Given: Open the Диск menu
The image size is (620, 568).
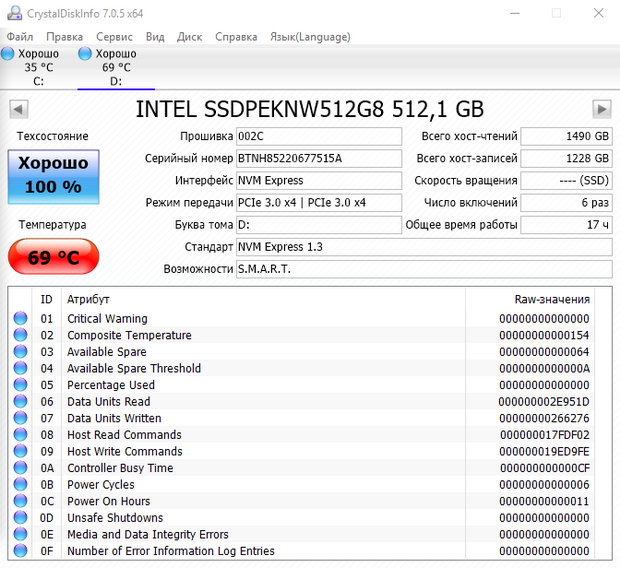Looking at the screenshot, I should click(x=189, y=37).
